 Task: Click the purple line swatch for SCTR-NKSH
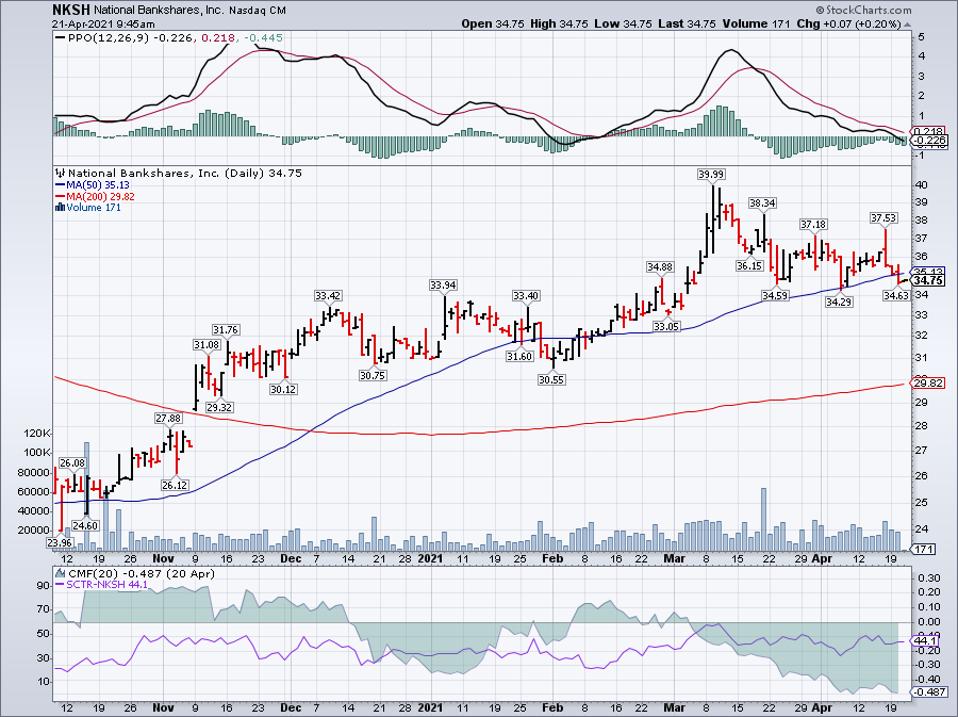[60, 585]
